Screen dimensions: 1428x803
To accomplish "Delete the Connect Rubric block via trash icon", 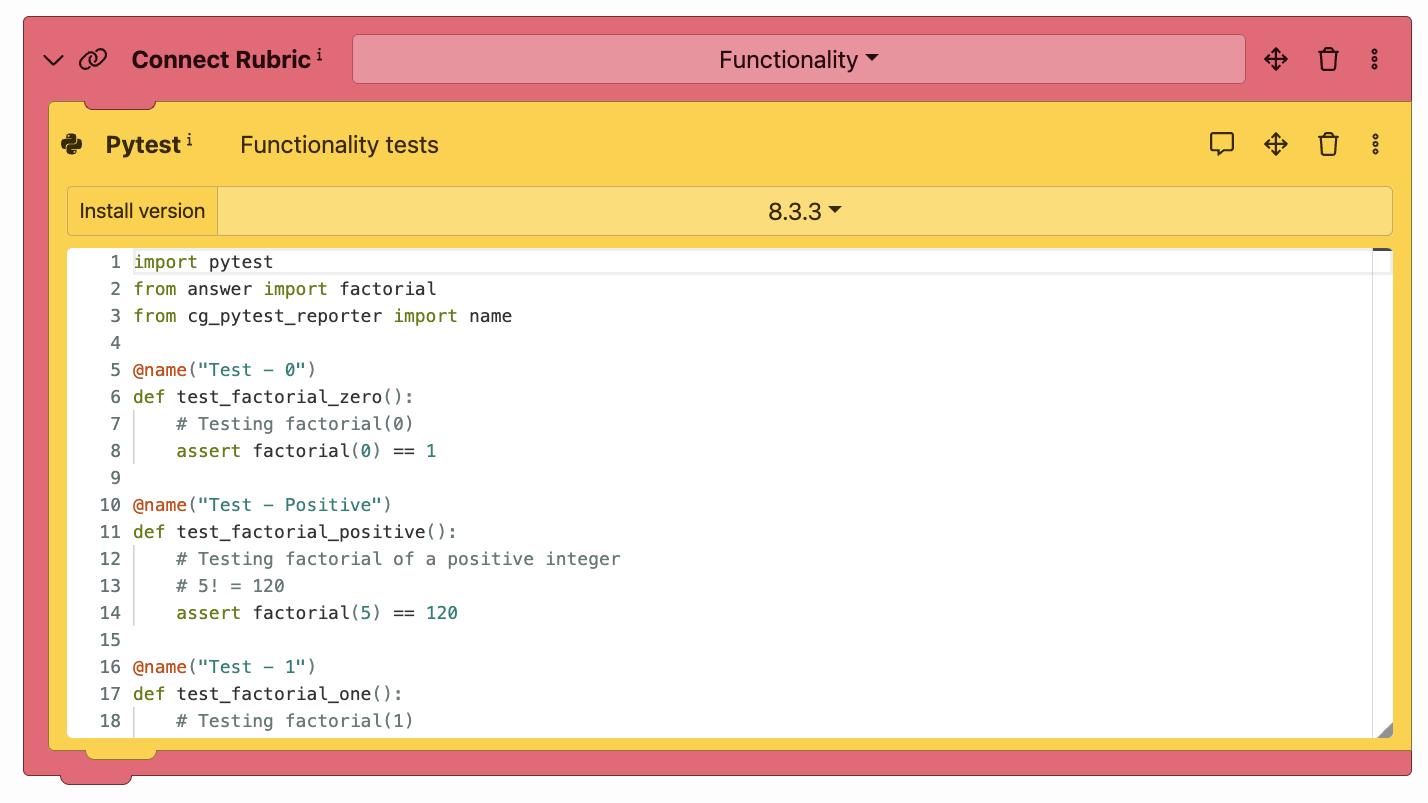I will coord(1328,59).
